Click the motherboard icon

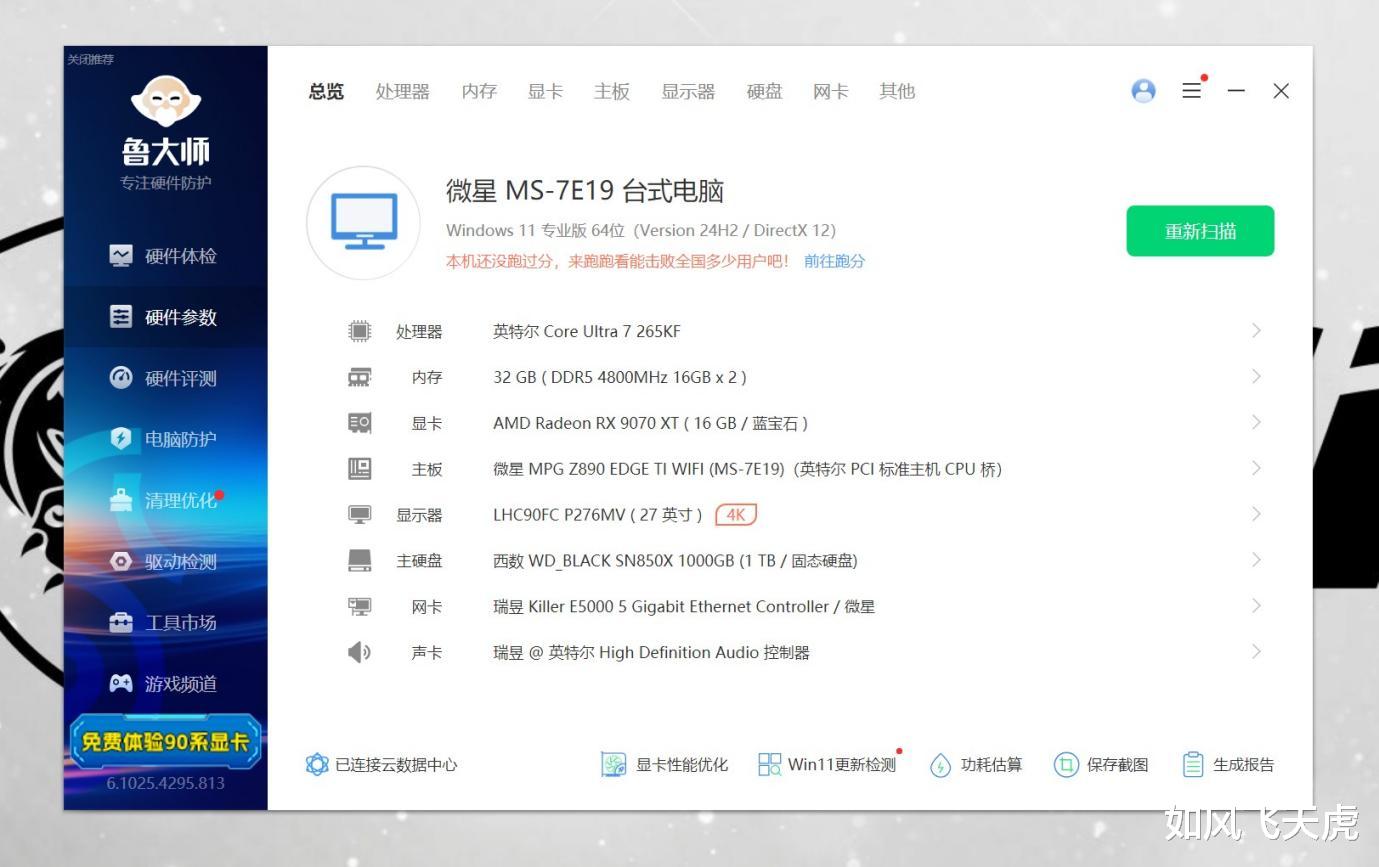point(359,469)
